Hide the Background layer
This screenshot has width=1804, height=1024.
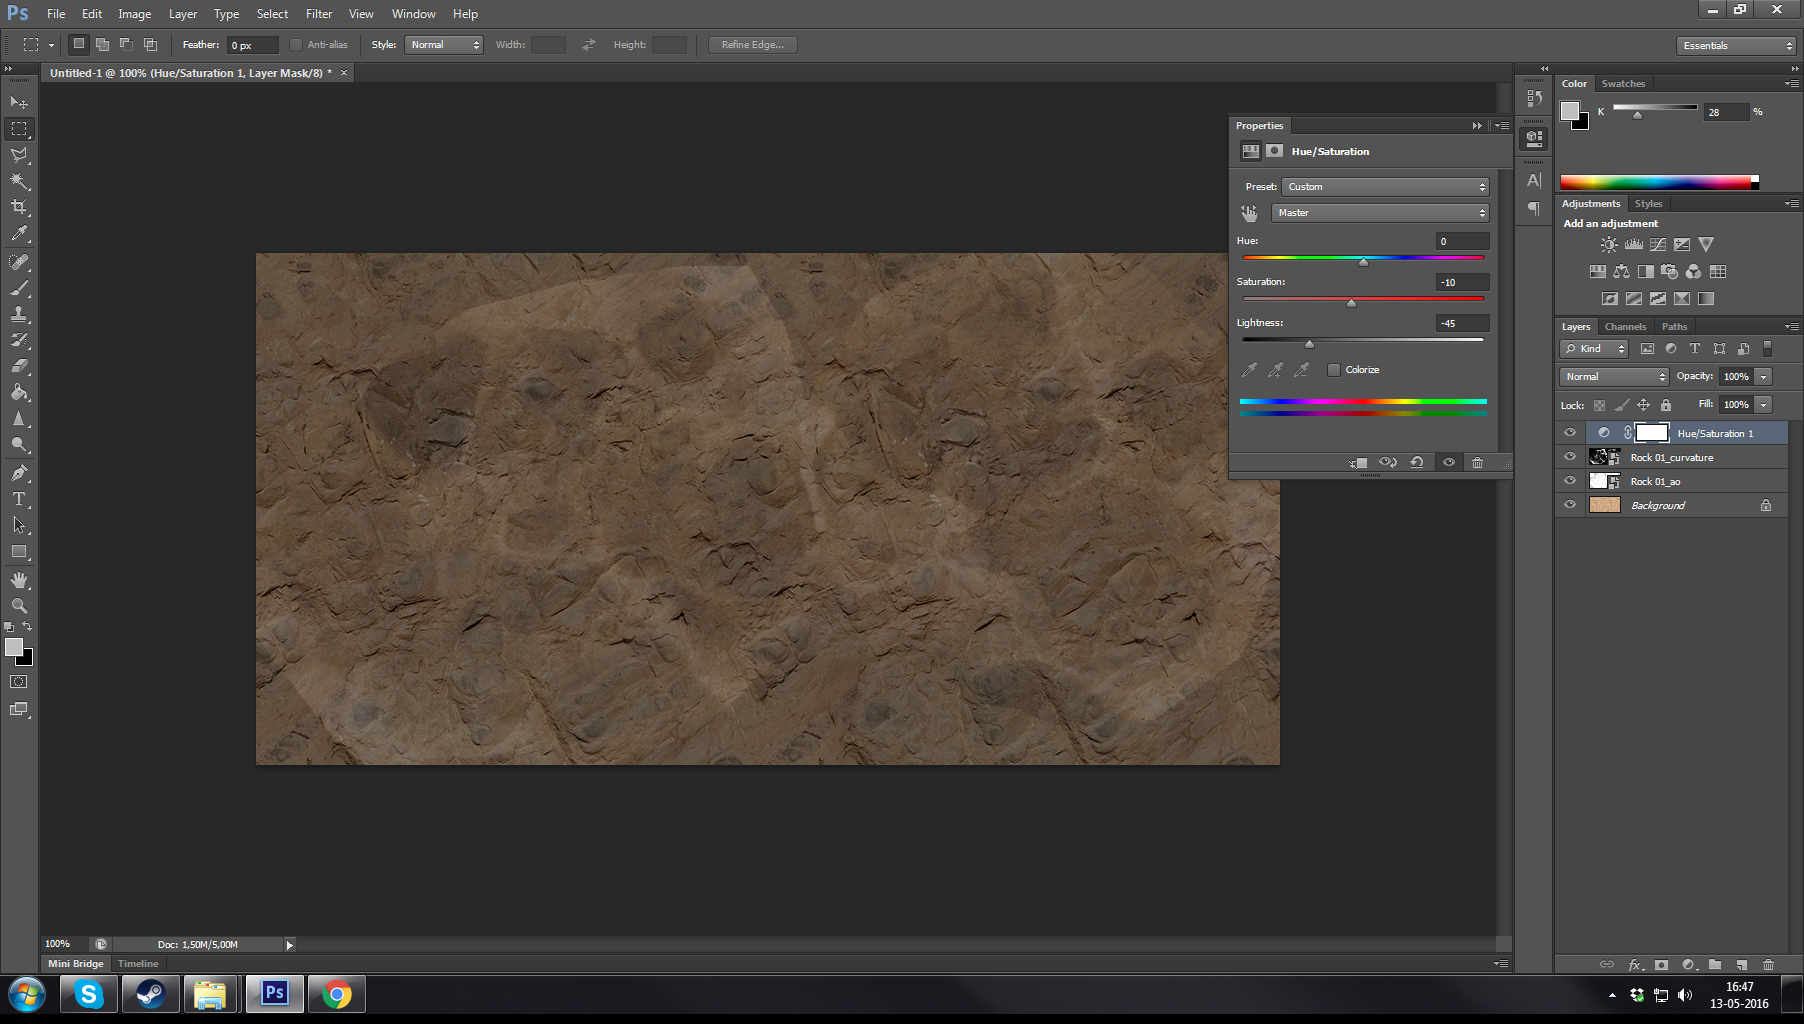pos(1569,505)
